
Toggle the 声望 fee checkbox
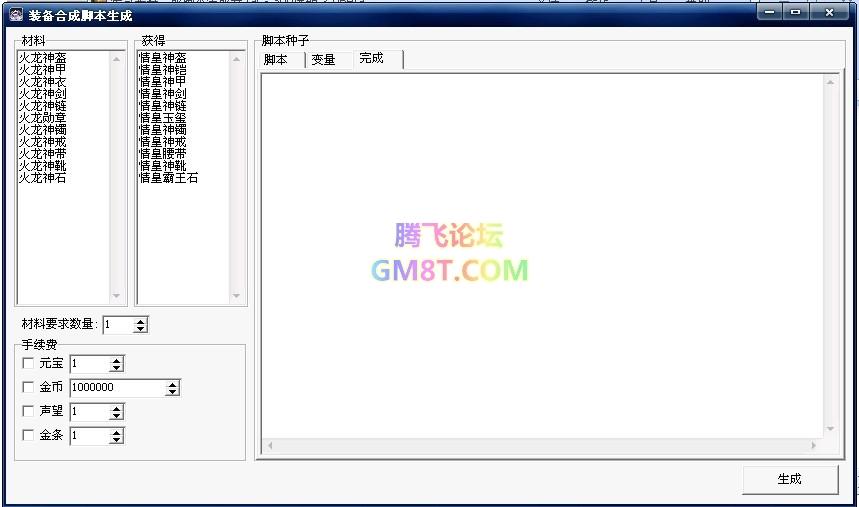(x=28, y=411)
